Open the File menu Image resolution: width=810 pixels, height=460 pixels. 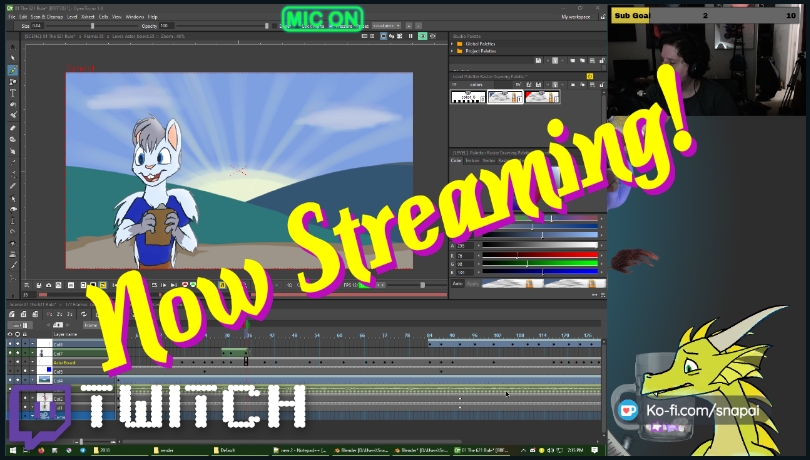pos(12,17)
